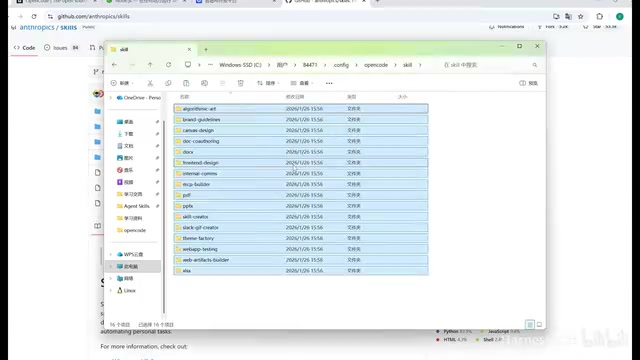This screenshot has width=640, height=360.
Task: Click the skills repository link on GitHub
Action: point(69,27)
